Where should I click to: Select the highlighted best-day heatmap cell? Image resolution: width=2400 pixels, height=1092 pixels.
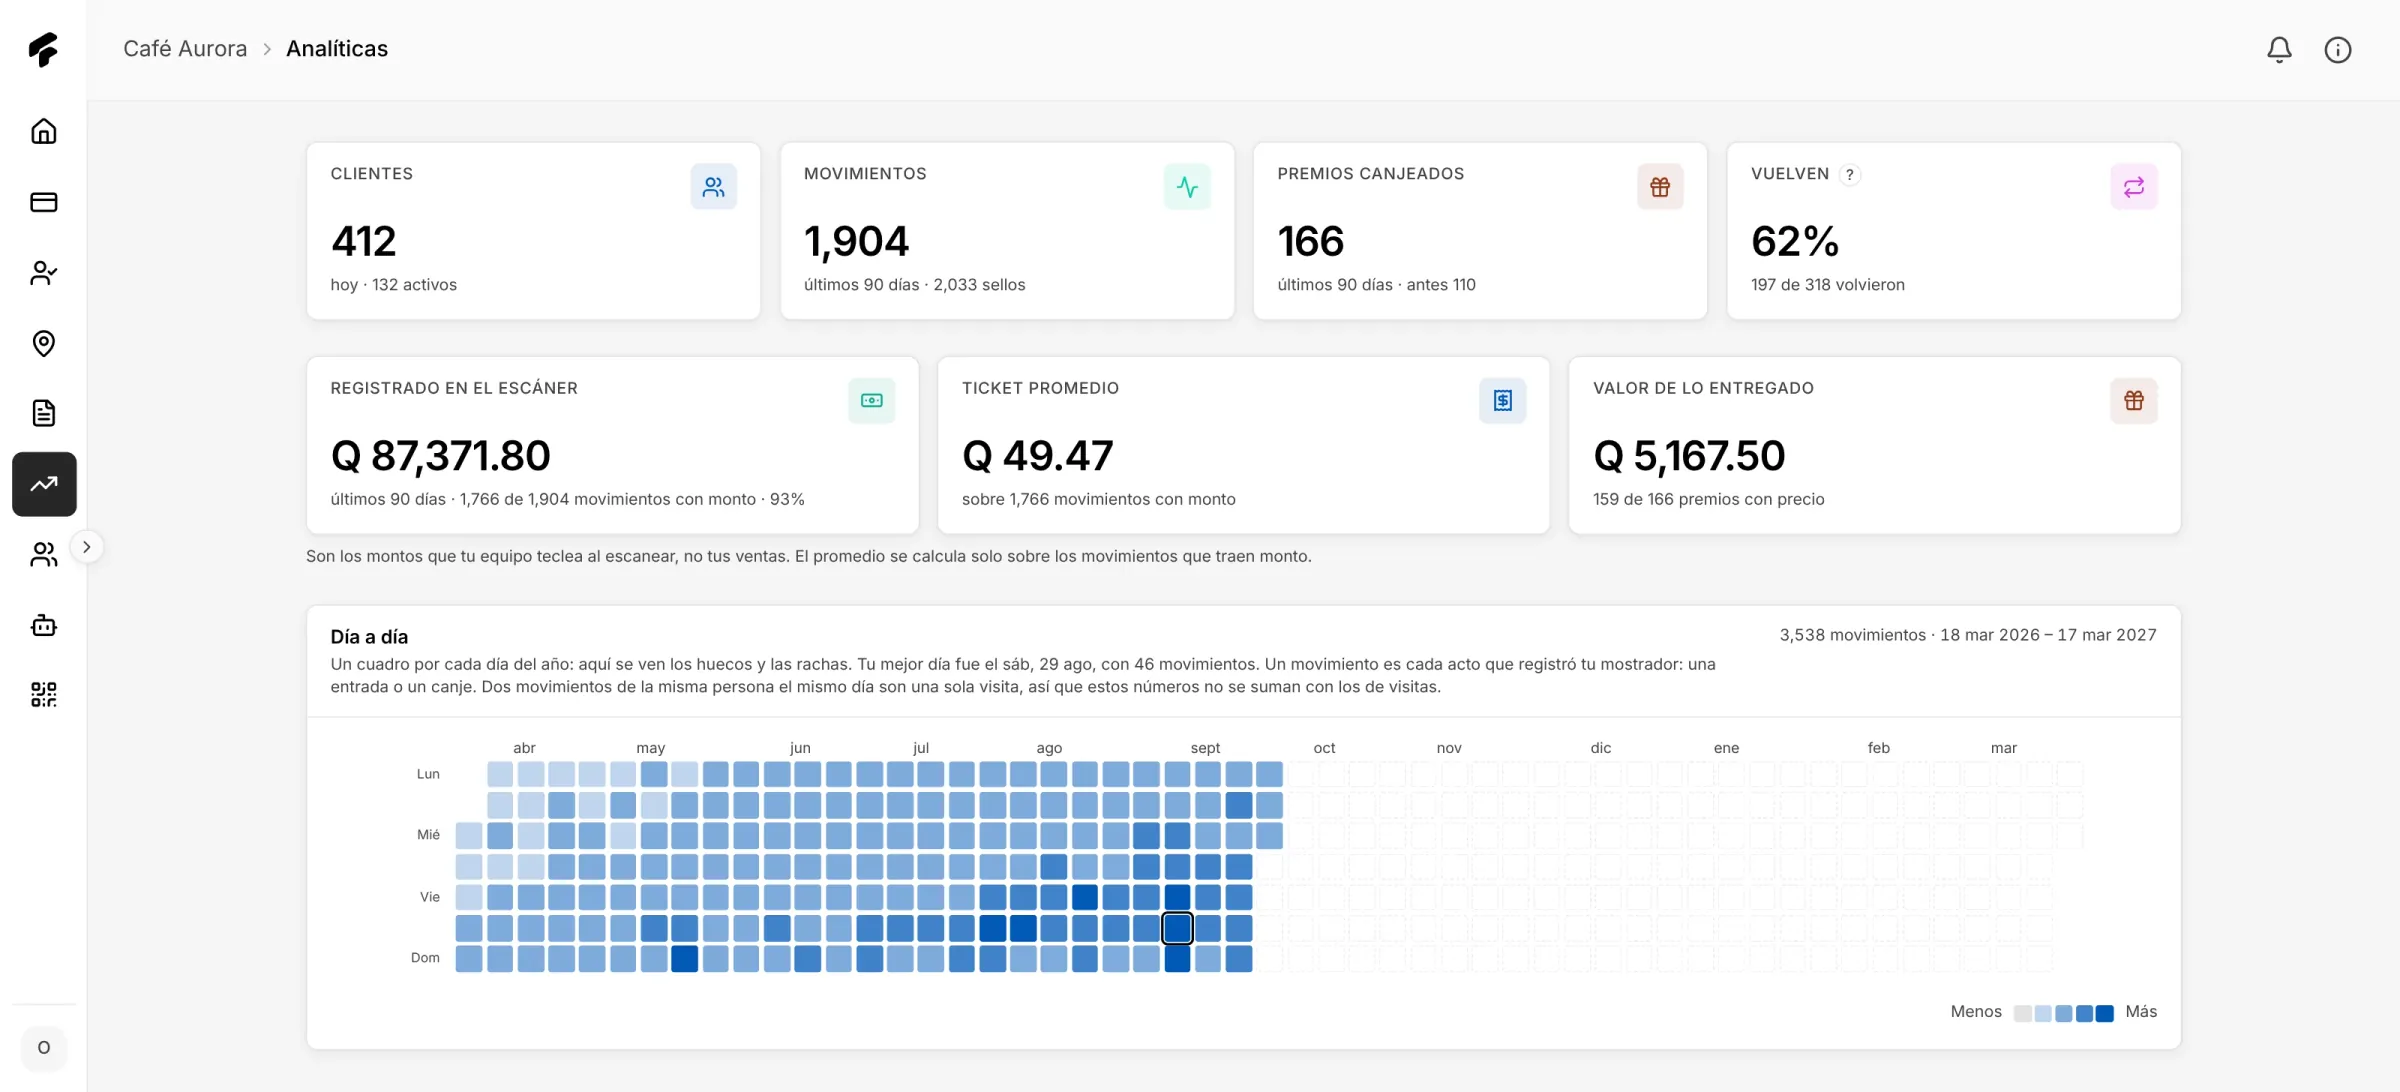tap(1177, 928)
